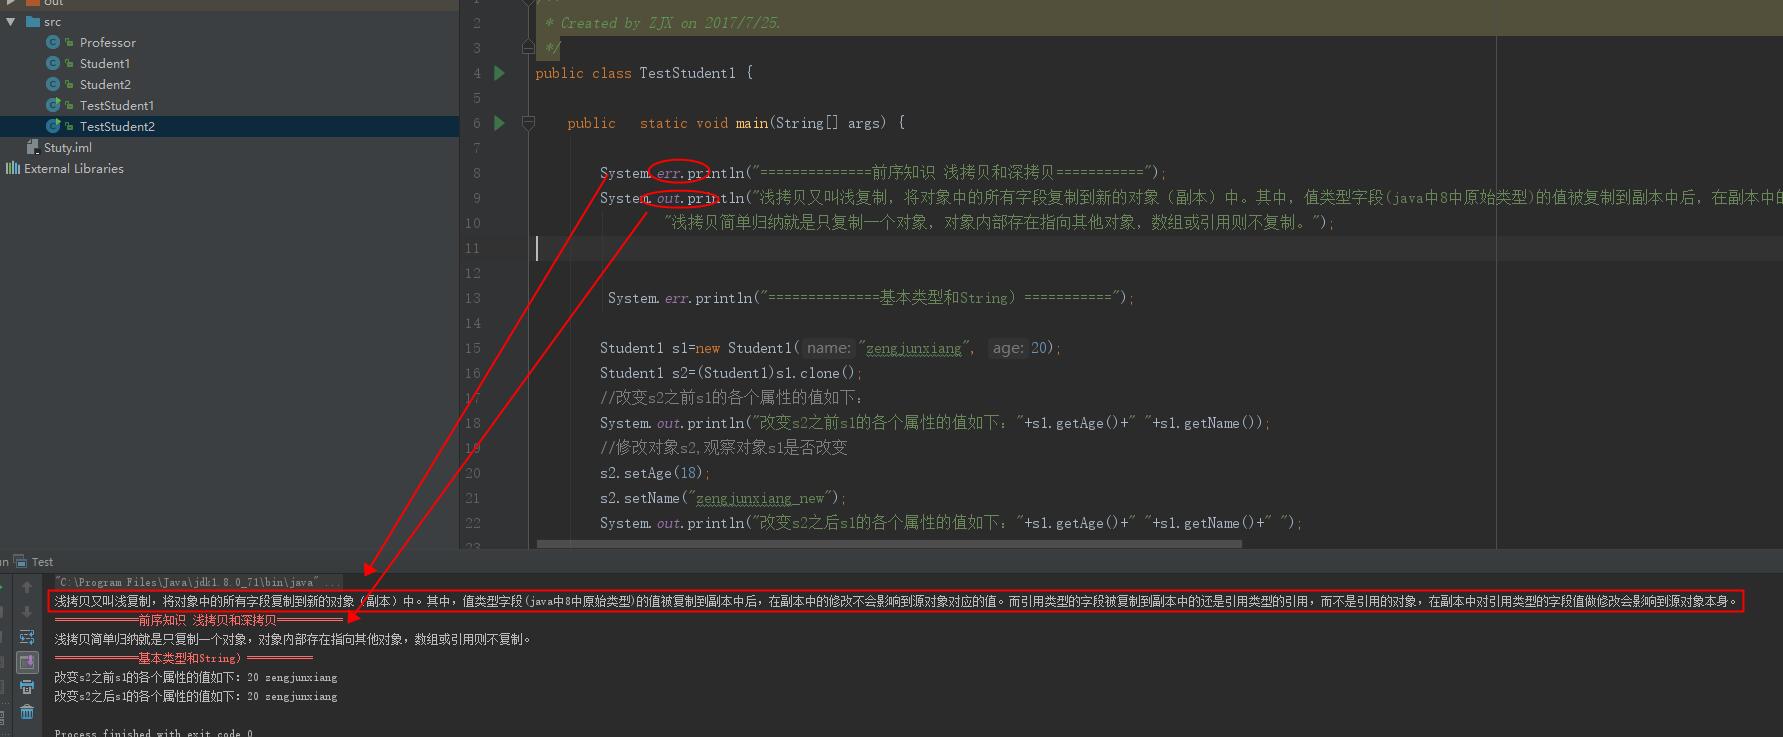
Task: Open TestStudent1 in the project tree
Action: (117, 105)
